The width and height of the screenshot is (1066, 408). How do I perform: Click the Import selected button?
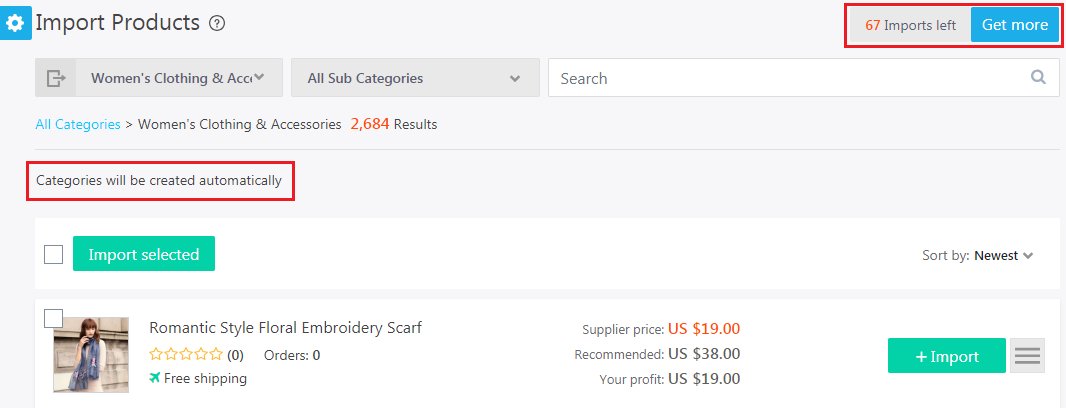144,254
